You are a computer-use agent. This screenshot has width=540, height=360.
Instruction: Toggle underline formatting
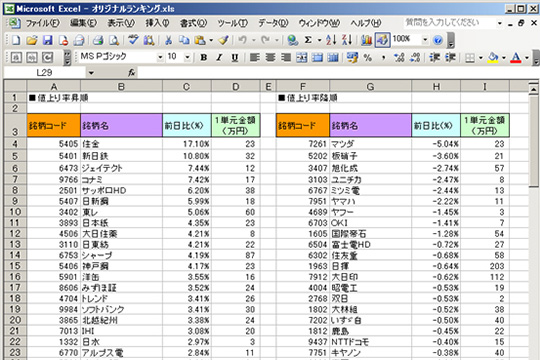(235, 58)
